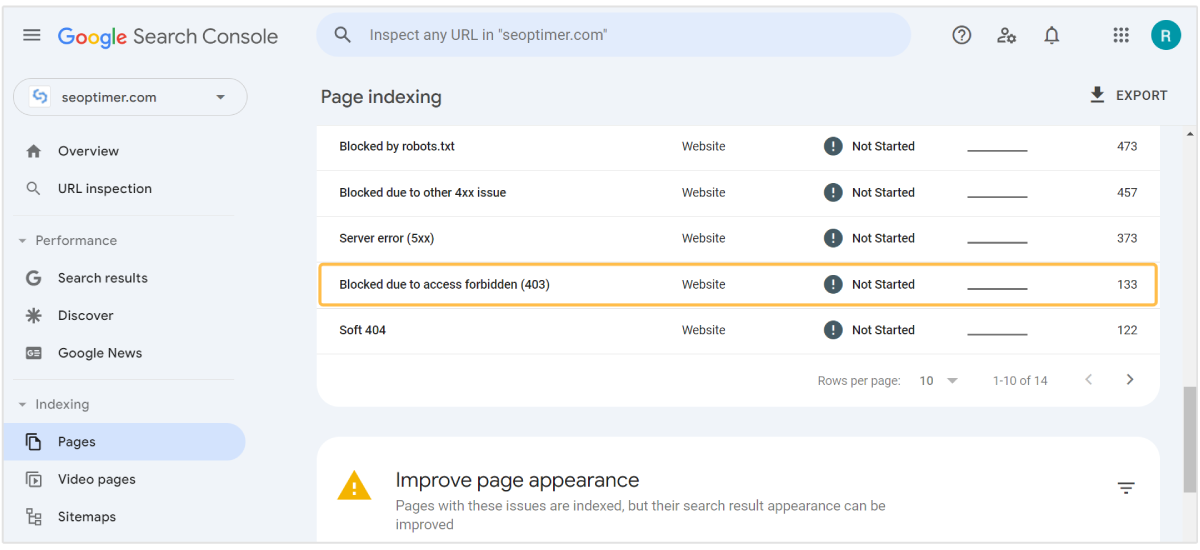Open the hamburger main menu
The height and width of the screenshot is (550, 1200).
pyautogui.click(x=32, y=35)
